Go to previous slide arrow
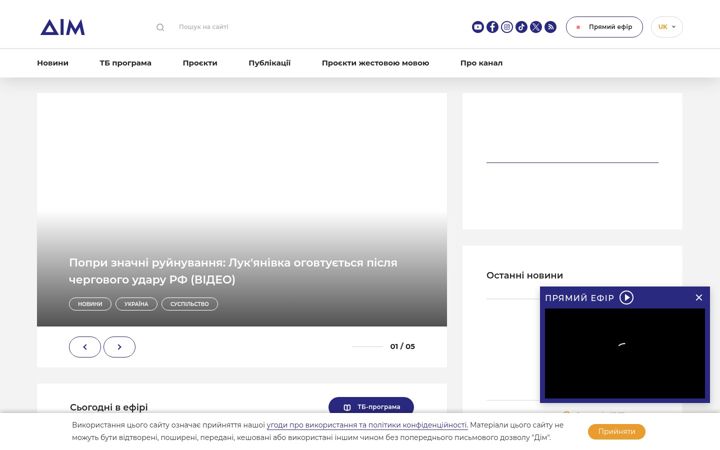The width and height of the screenshot is (720, 450). coord(85,347)
